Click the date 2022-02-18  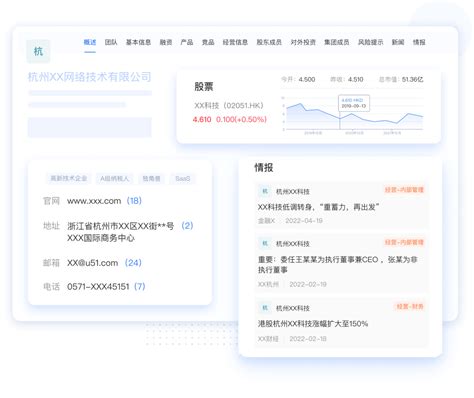pyautogui.click(x=308, y=339)
